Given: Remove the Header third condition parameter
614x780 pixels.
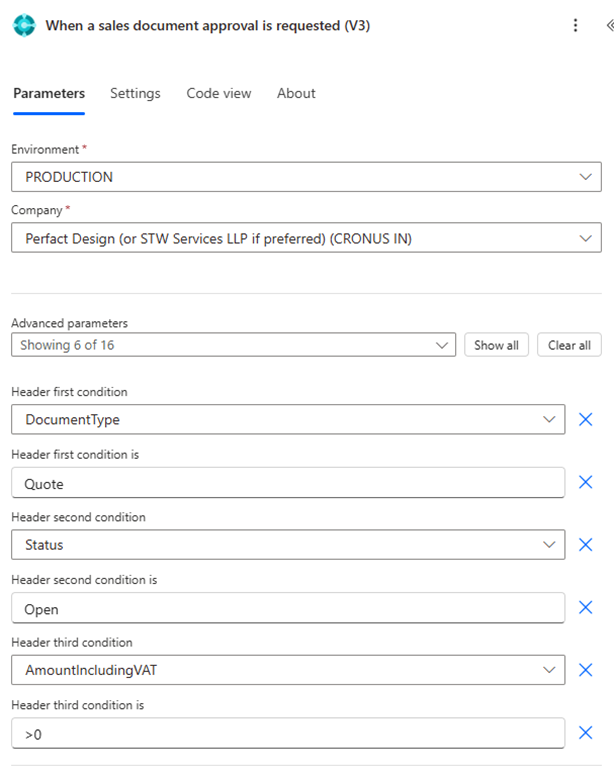Looking at the screenshot, I should (x=586, y=670).
